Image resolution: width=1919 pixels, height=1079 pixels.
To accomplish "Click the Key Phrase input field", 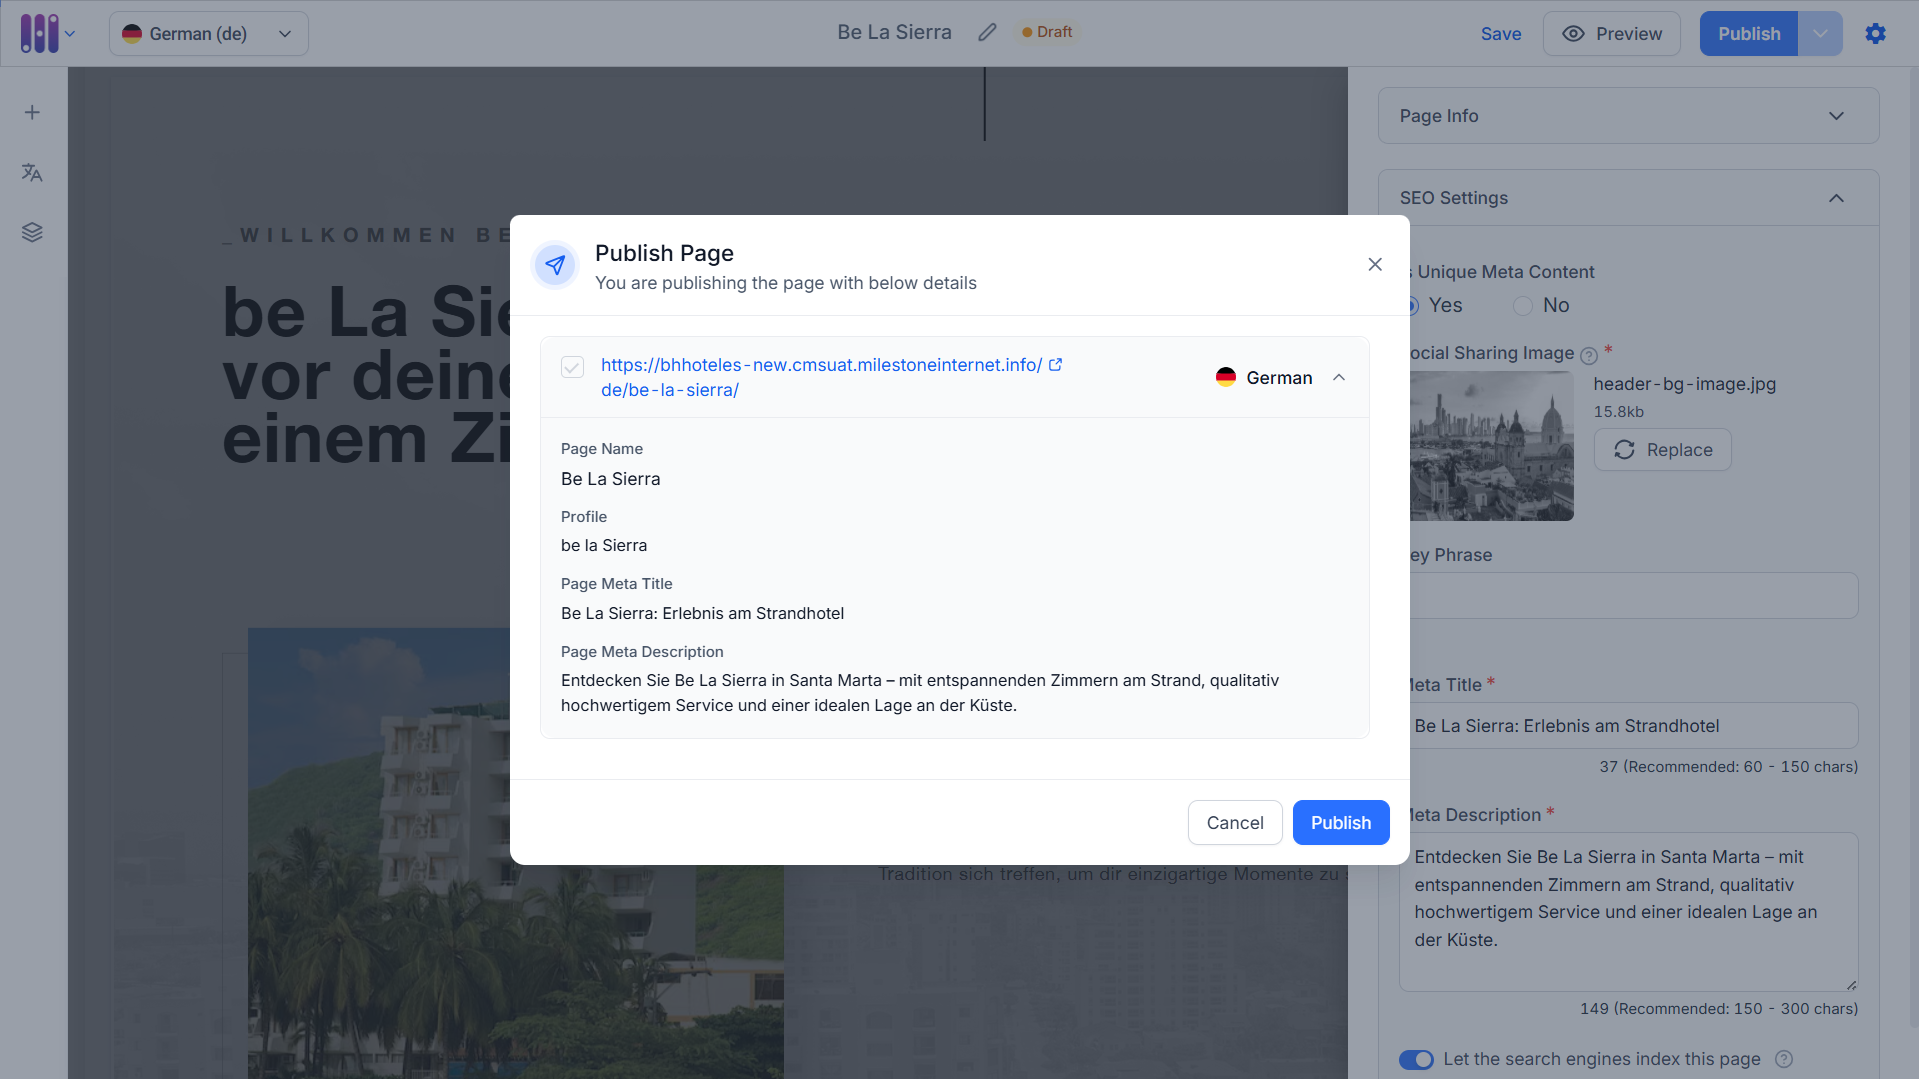I will pyautogui.click(x=1633, y=596).
